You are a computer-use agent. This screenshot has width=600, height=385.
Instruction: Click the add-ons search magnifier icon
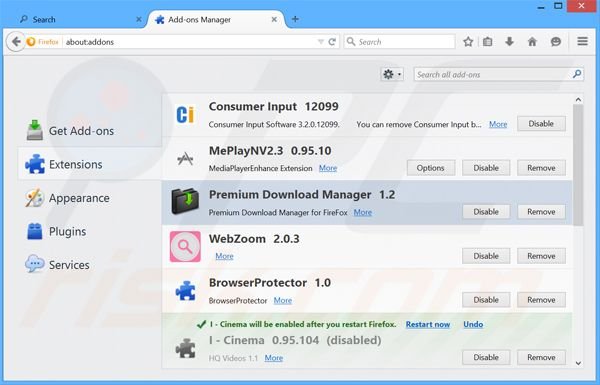(x=577, y=74)
